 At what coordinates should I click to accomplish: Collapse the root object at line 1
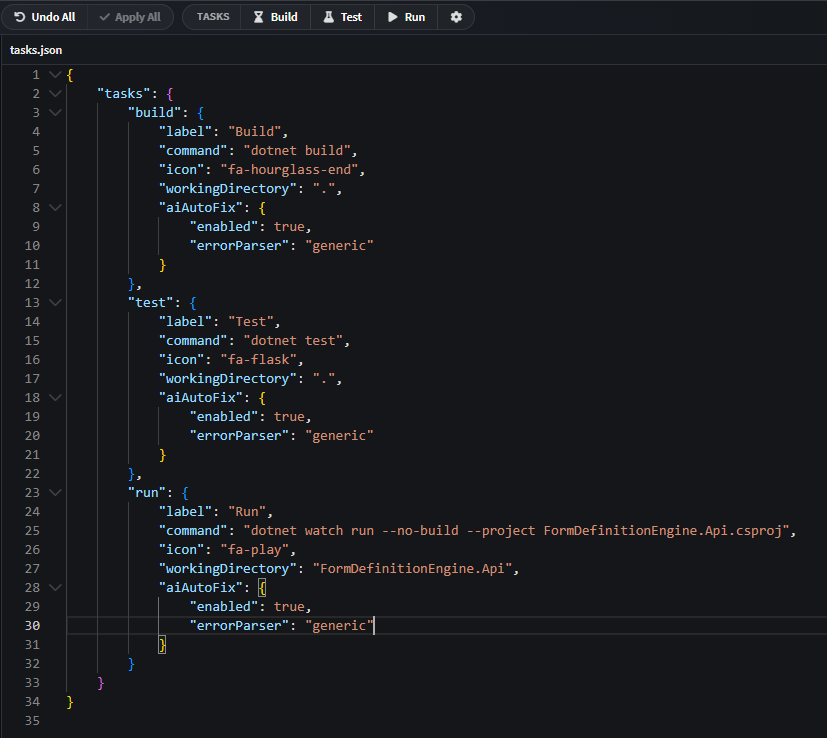coord(55,75)
